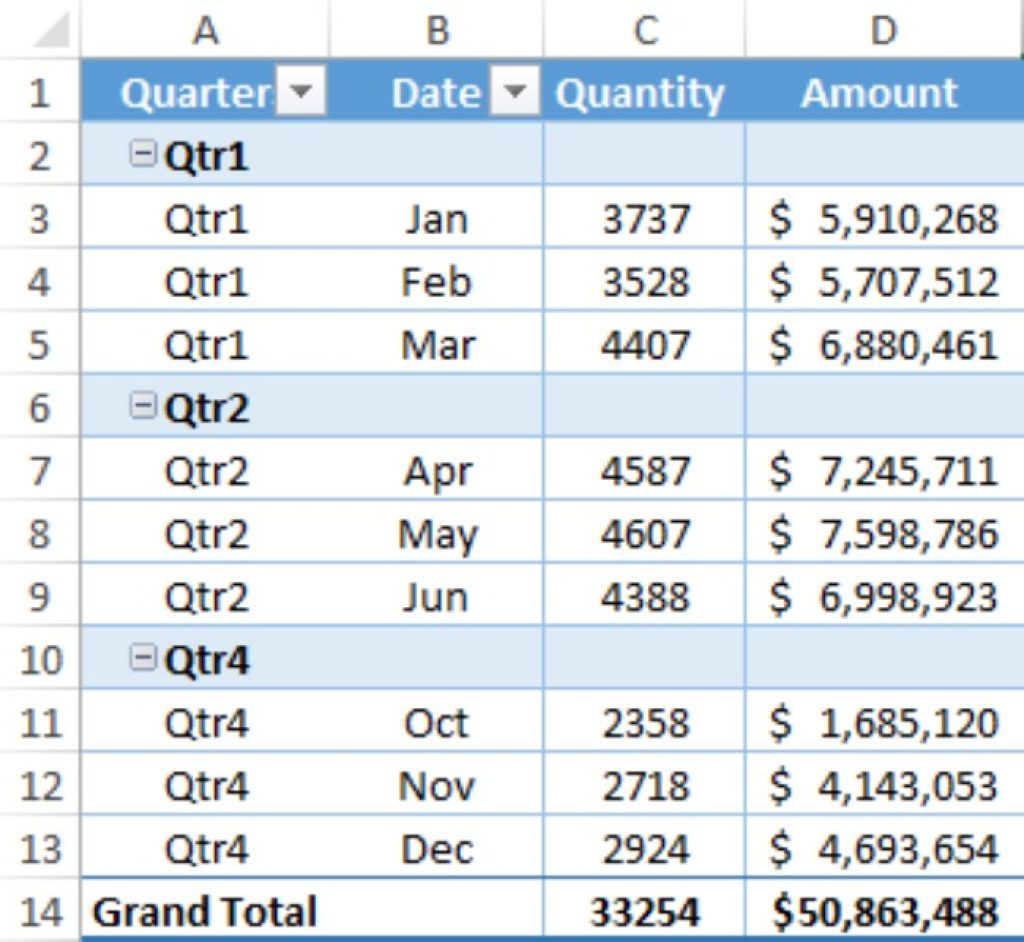
Task: Select the Dec date cell
Action: point(436,849)
